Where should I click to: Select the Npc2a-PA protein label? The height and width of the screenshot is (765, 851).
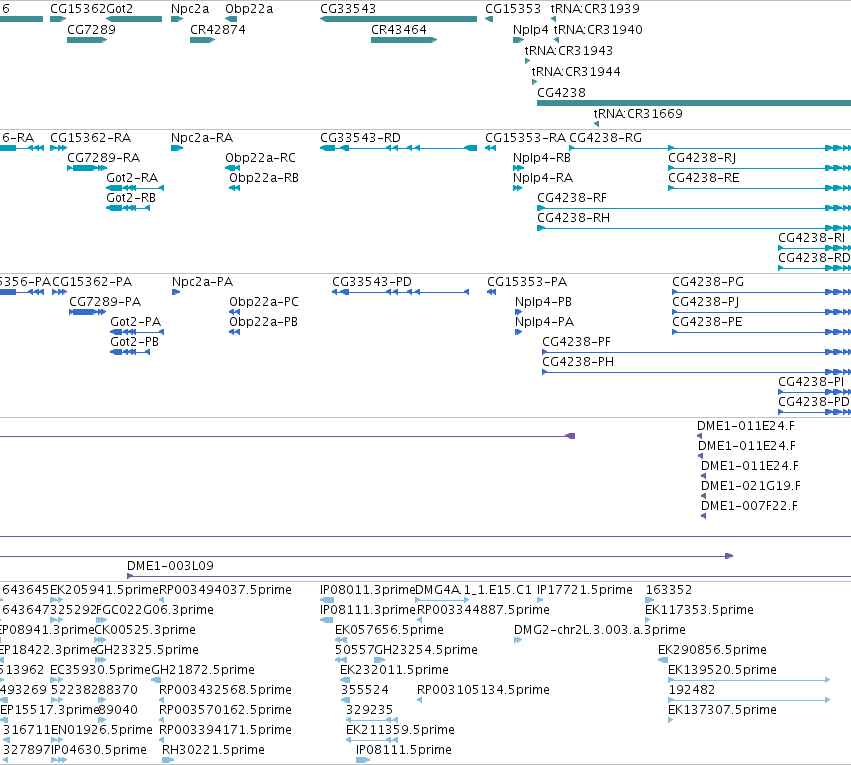coord(202,282)
